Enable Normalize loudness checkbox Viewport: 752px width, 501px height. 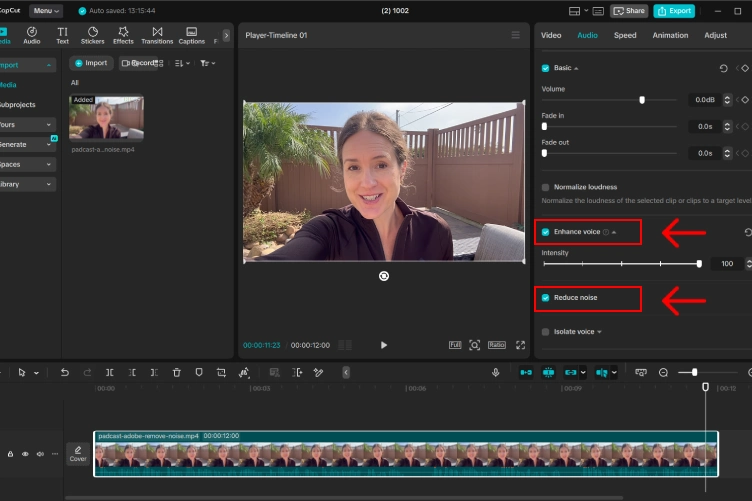pyautogui.click(x=545, y=187)
